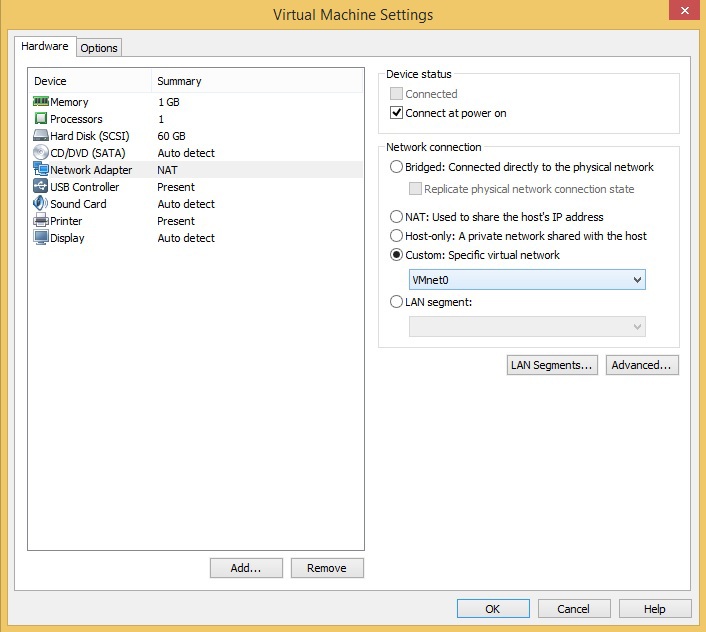Uncheck Connect at power on
706x632 pixels.
(x=397, y=113)
